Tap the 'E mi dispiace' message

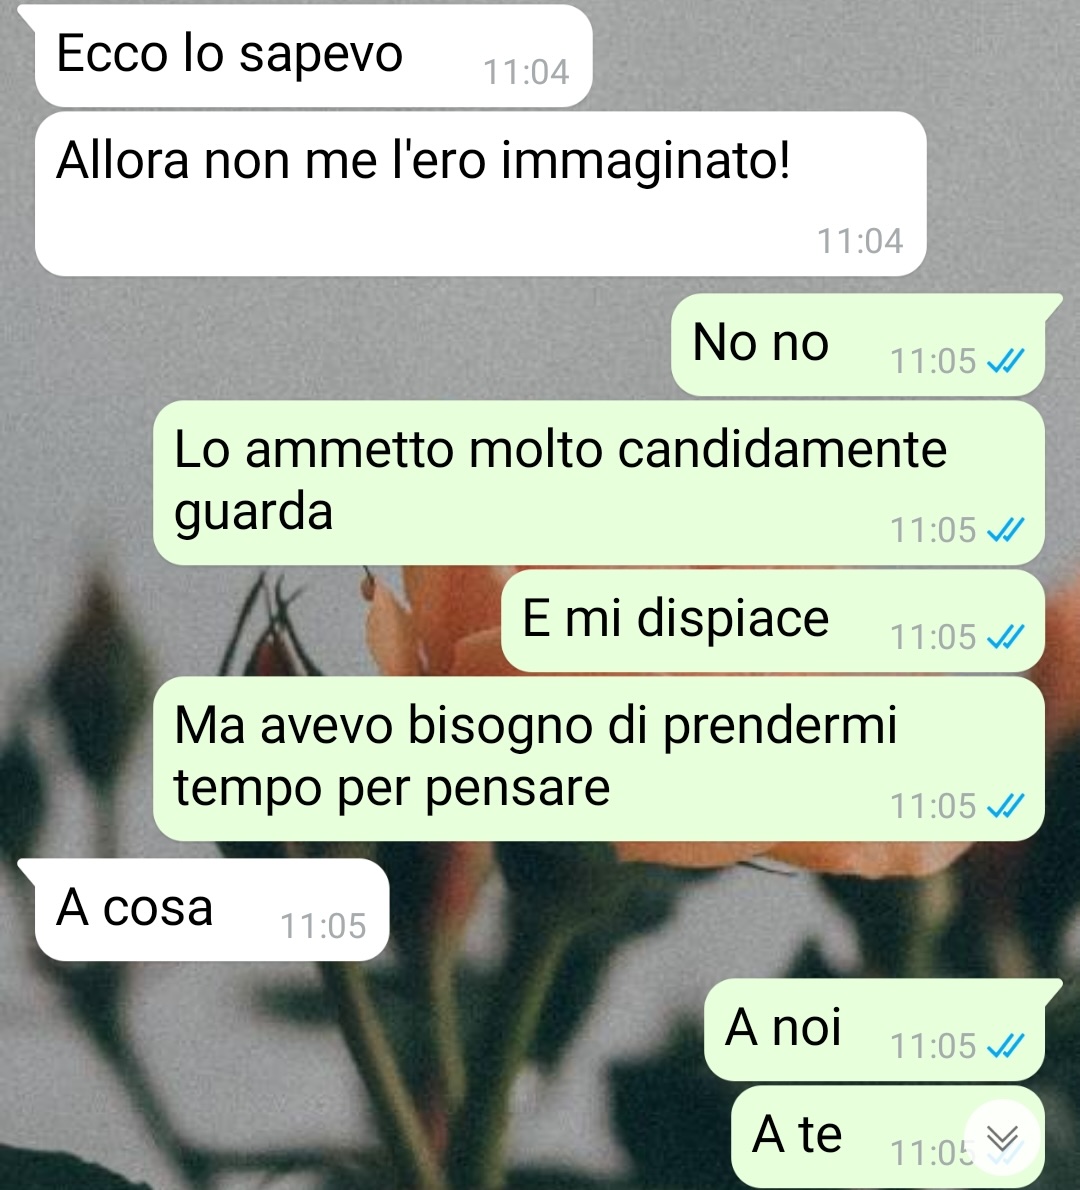[x=773, y=621]
